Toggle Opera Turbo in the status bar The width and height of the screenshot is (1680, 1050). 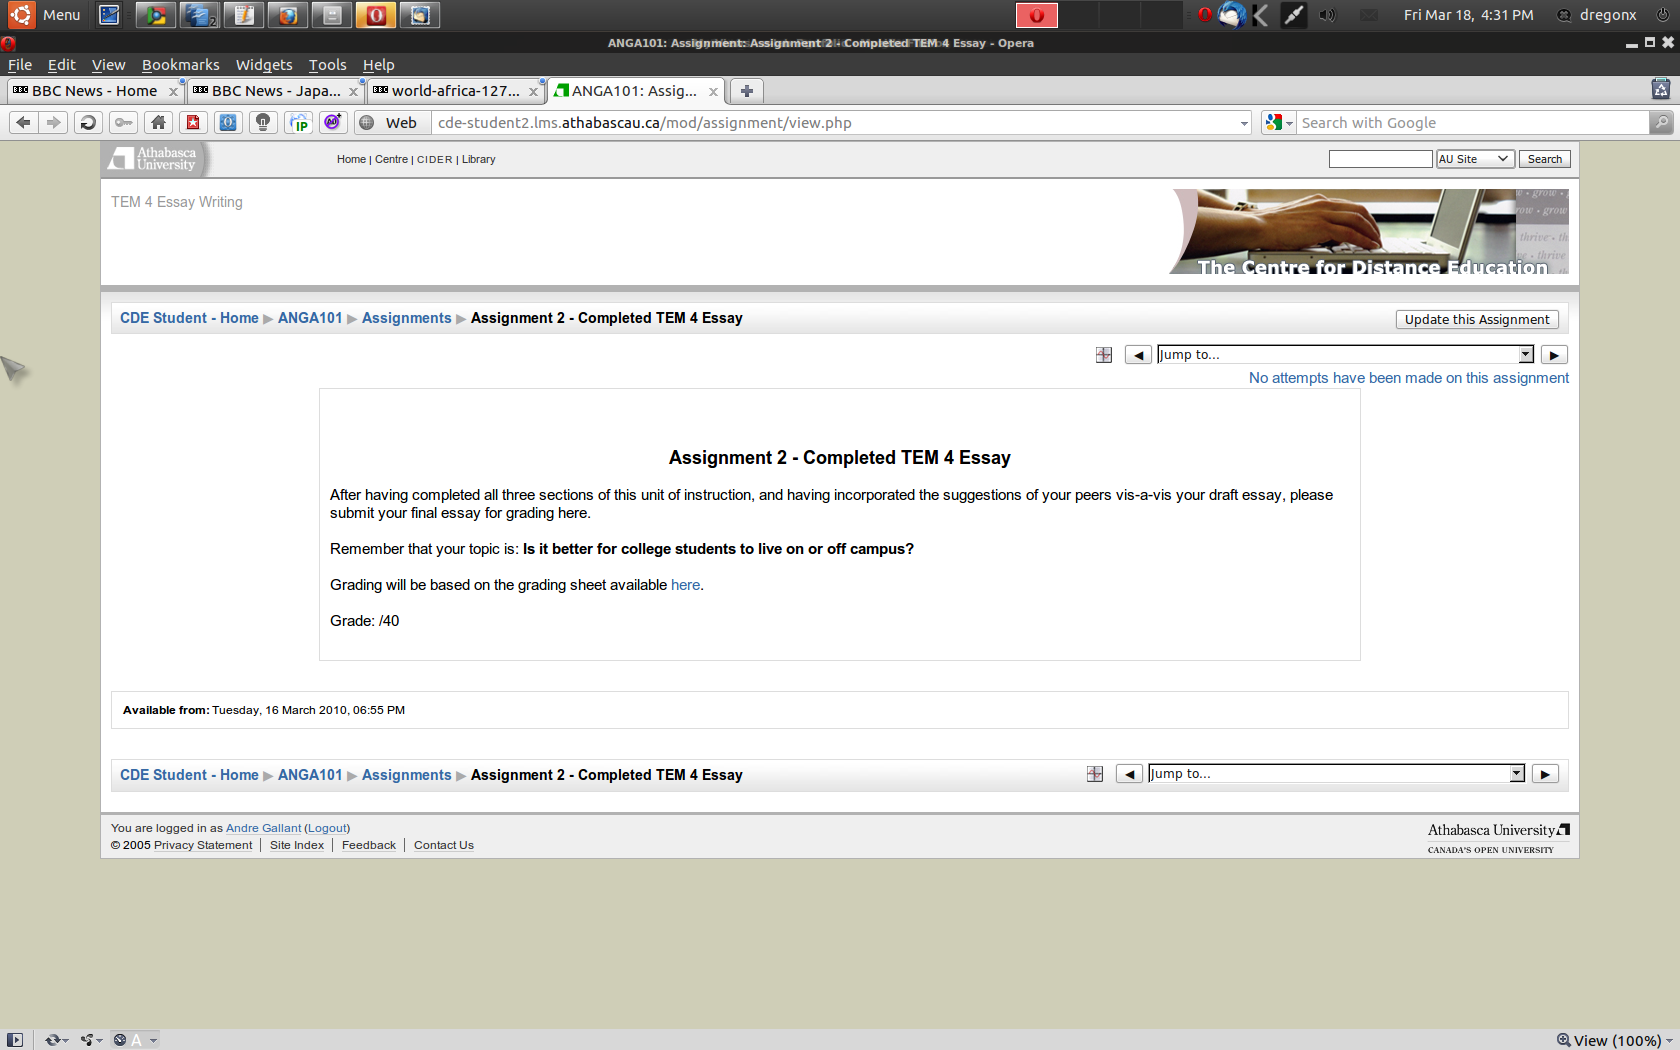[120, 1040]
